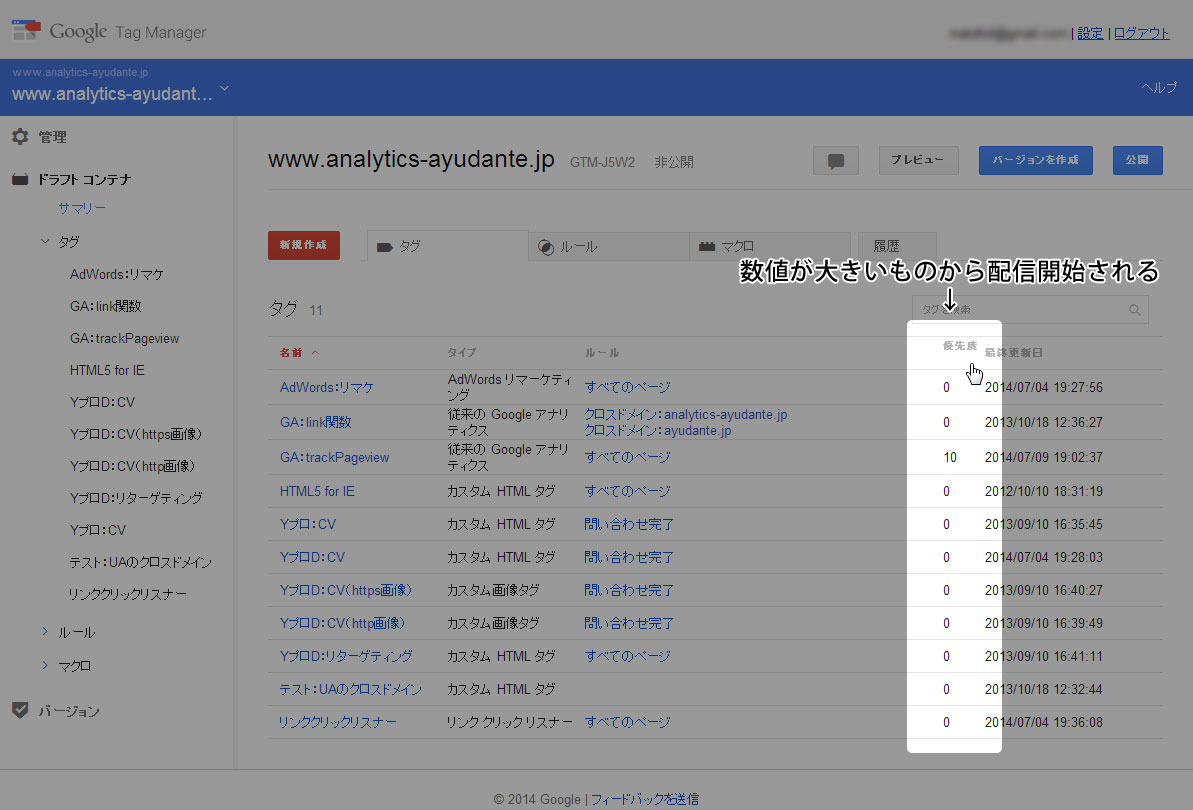The image size is (1193, 810).
Task: Click the tag icon on the タグ tab
Action: (x=385, y=246)
